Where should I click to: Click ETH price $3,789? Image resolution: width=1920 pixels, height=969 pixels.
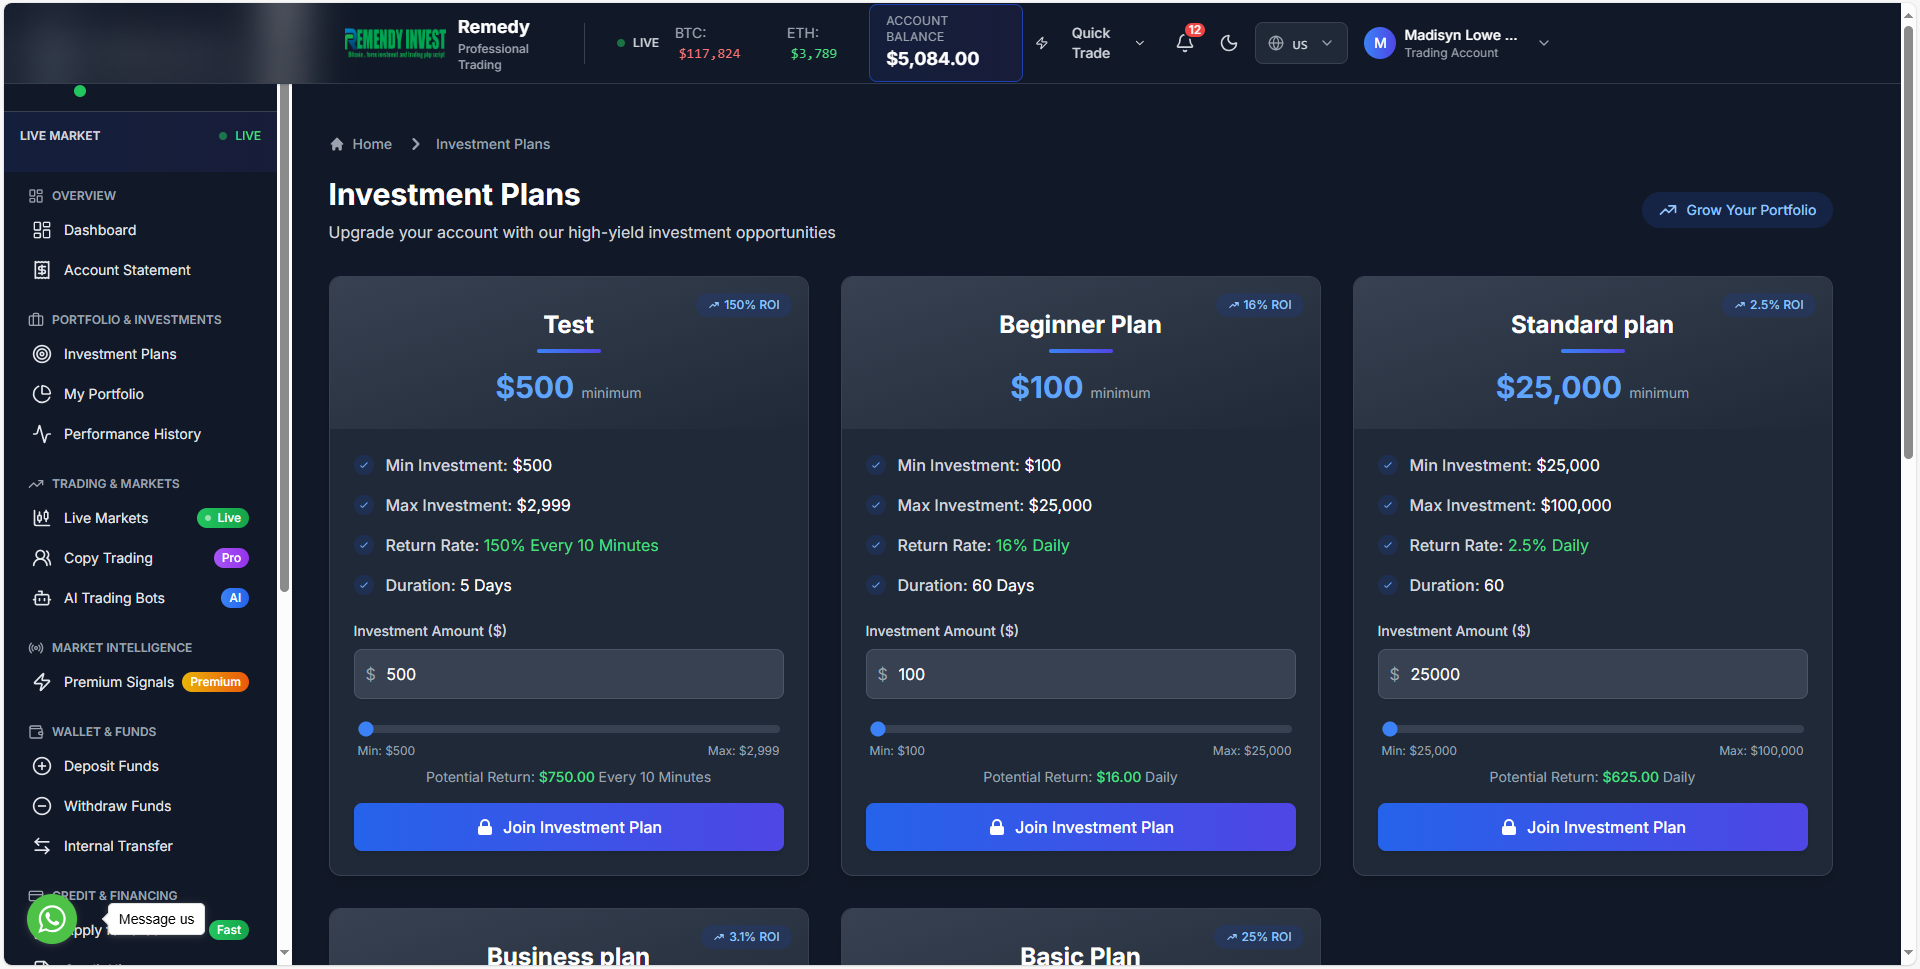point(813,54)
